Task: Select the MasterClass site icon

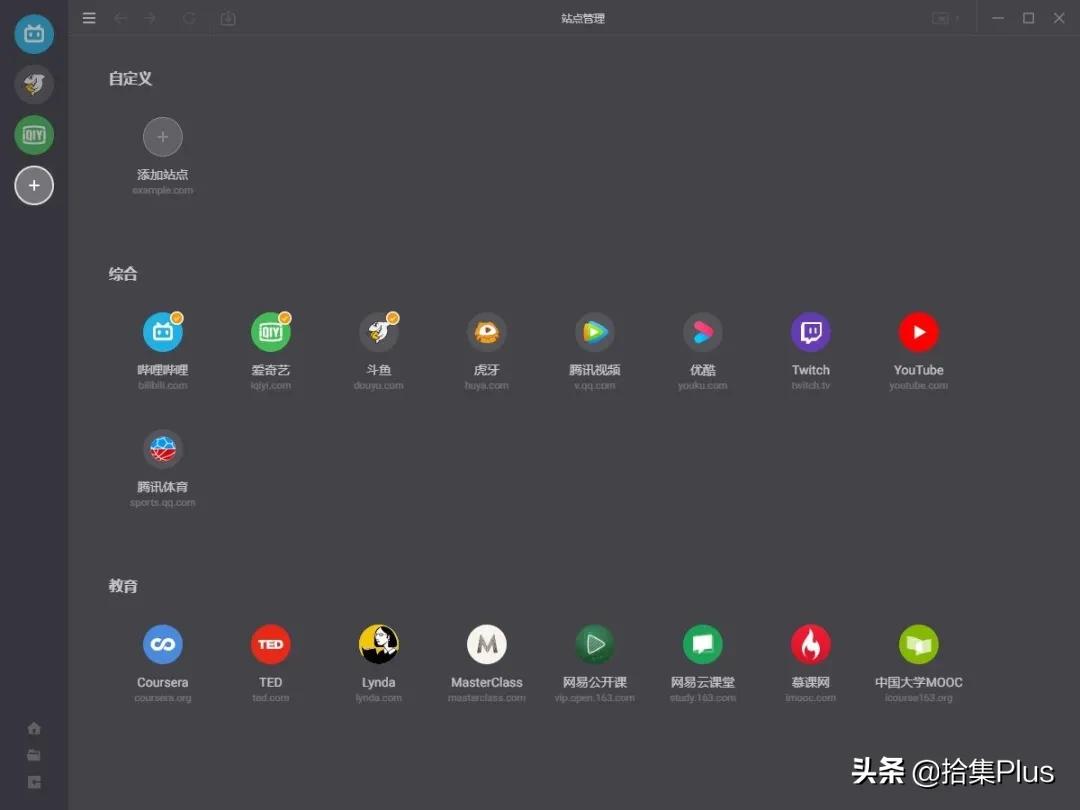Action: pos(487,644)
